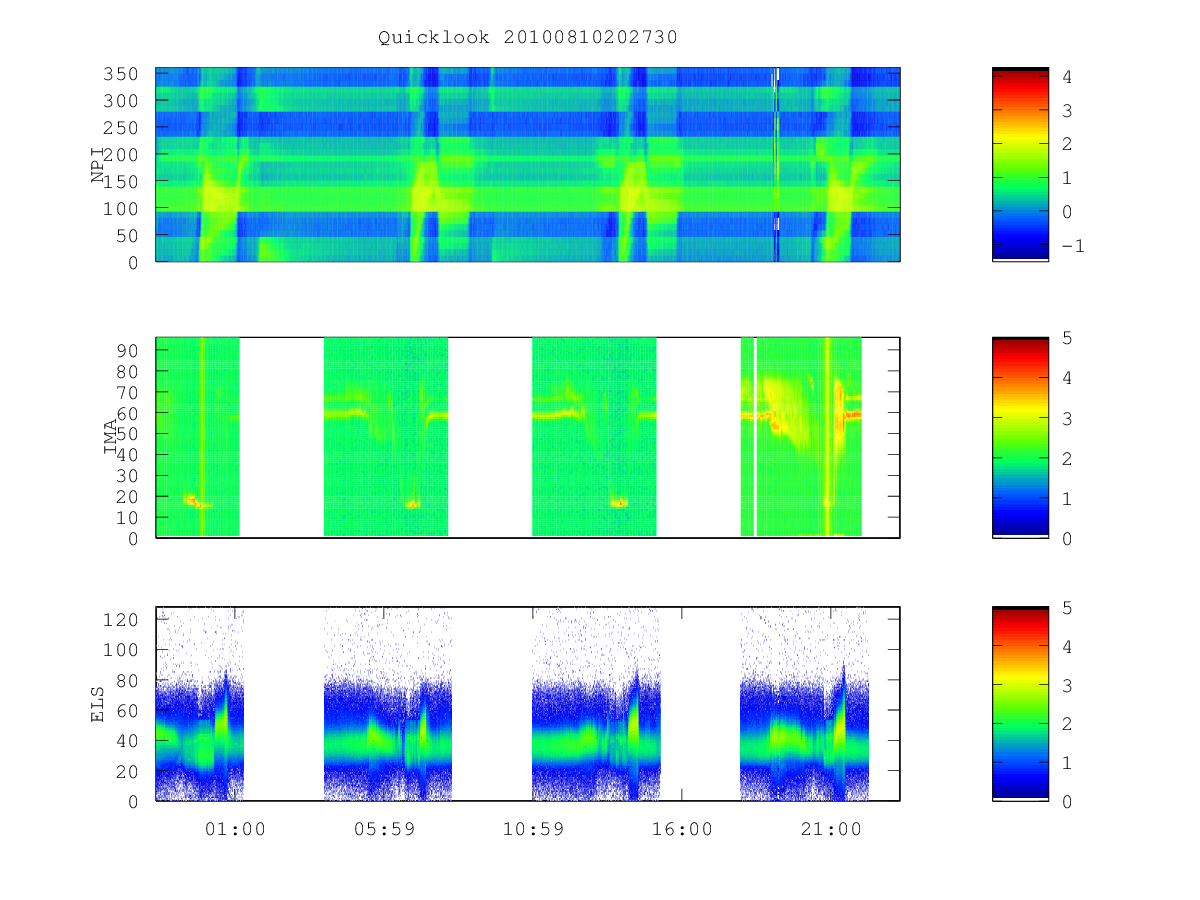Click the 3 label on IMA colorbar
This screenshot has height=900, width=1200.
pos(1066,418)
